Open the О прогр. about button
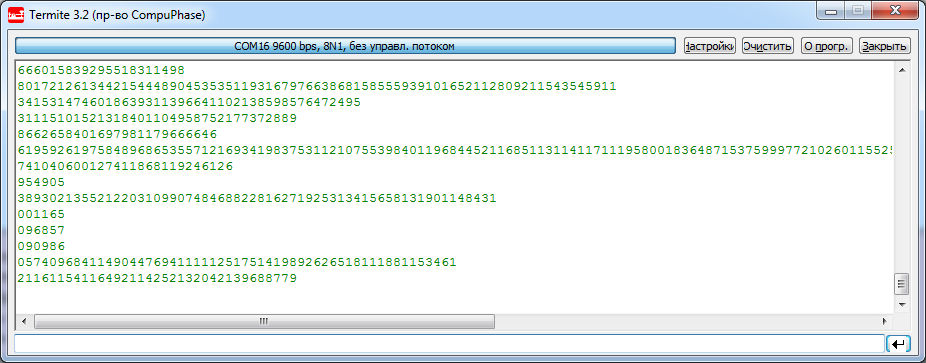This screenshot has width=926, height=363. 827,46
